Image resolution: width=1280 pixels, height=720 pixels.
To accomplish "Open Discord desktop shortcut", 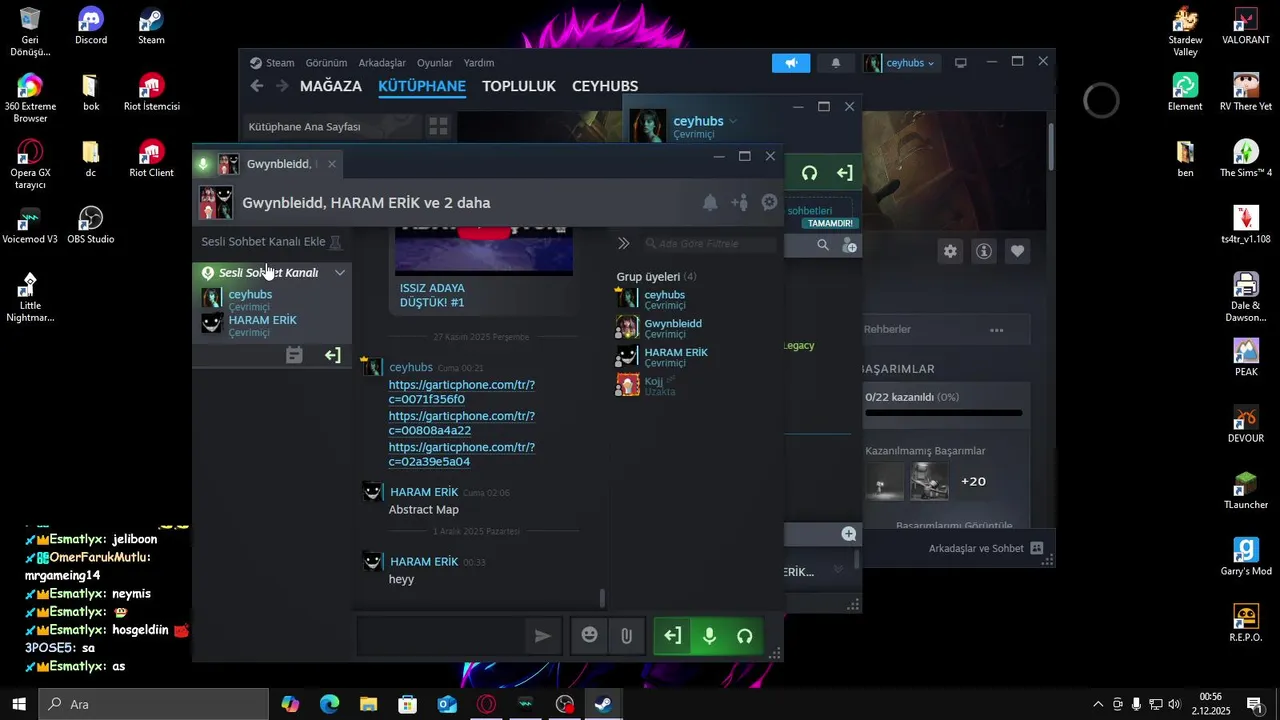I will coord(91,27).
